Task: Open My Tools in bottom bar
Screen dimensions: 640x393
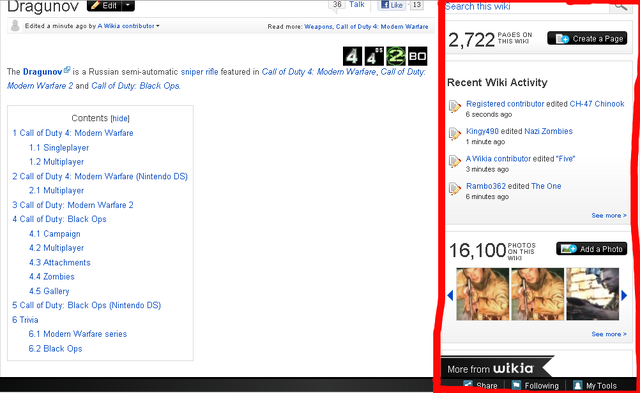Action: tap(595, 386)
